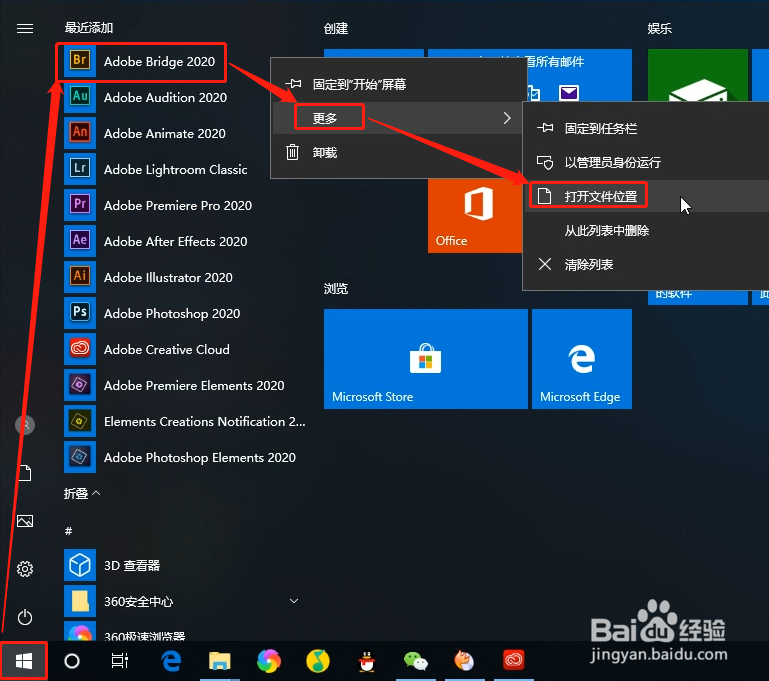Viewport: 769px width, 681px height.
Task: Open the QQ Music taskbar icon
Action: pos(318,661)
